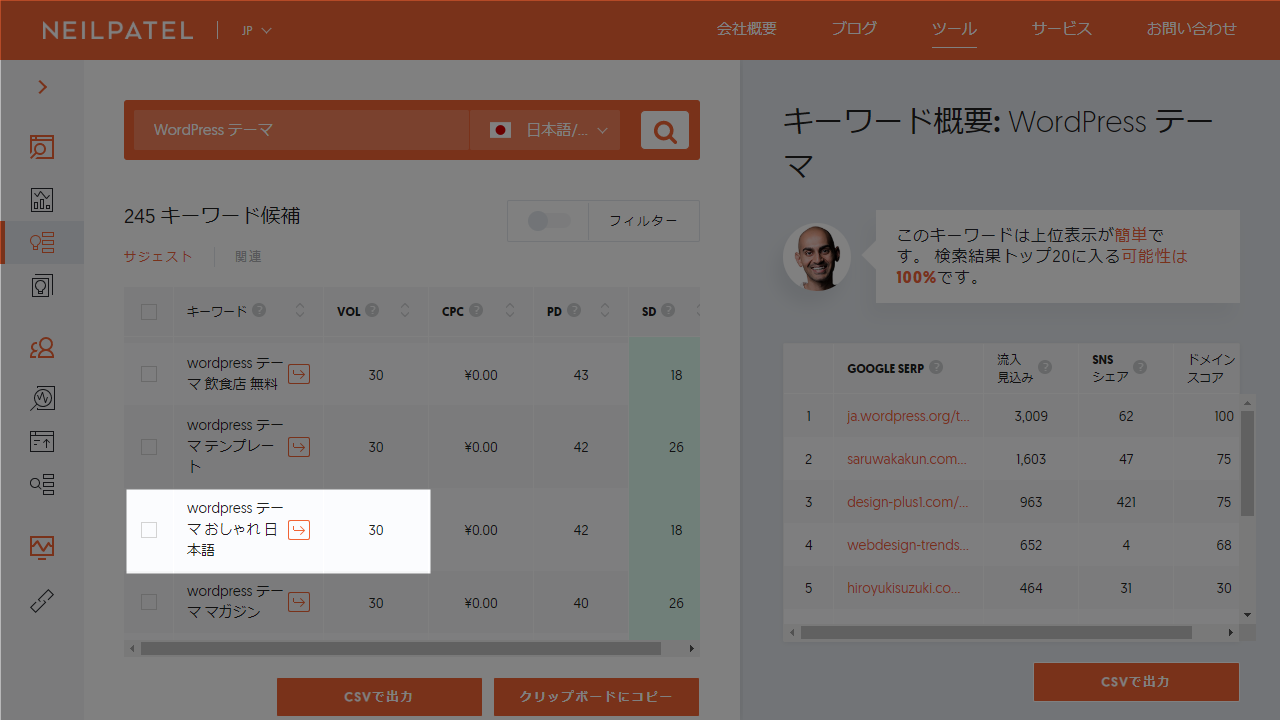
Task: Open the 日本語 language dropdown
Action: click(545, 130)
